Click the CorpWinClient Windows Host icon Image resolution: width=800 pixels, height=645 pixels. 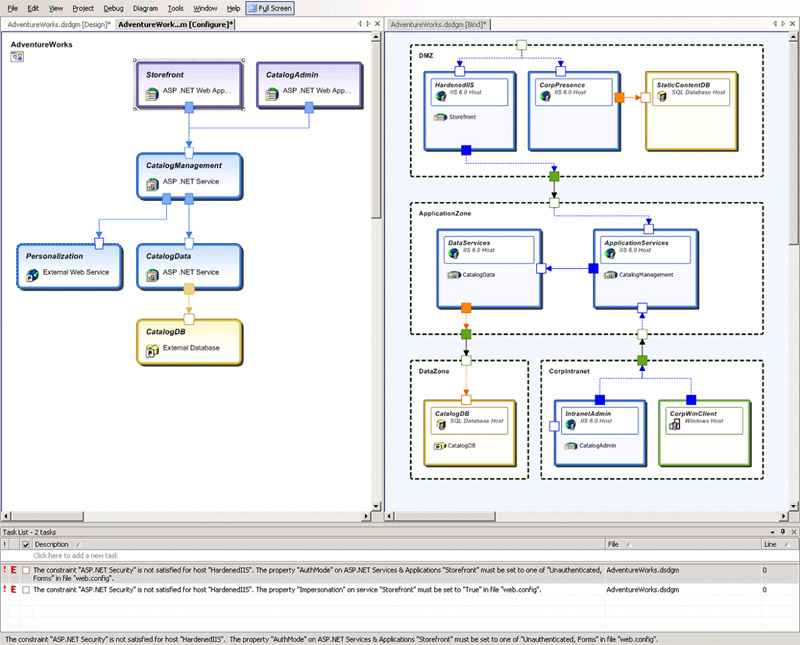[x=675, y=425]
